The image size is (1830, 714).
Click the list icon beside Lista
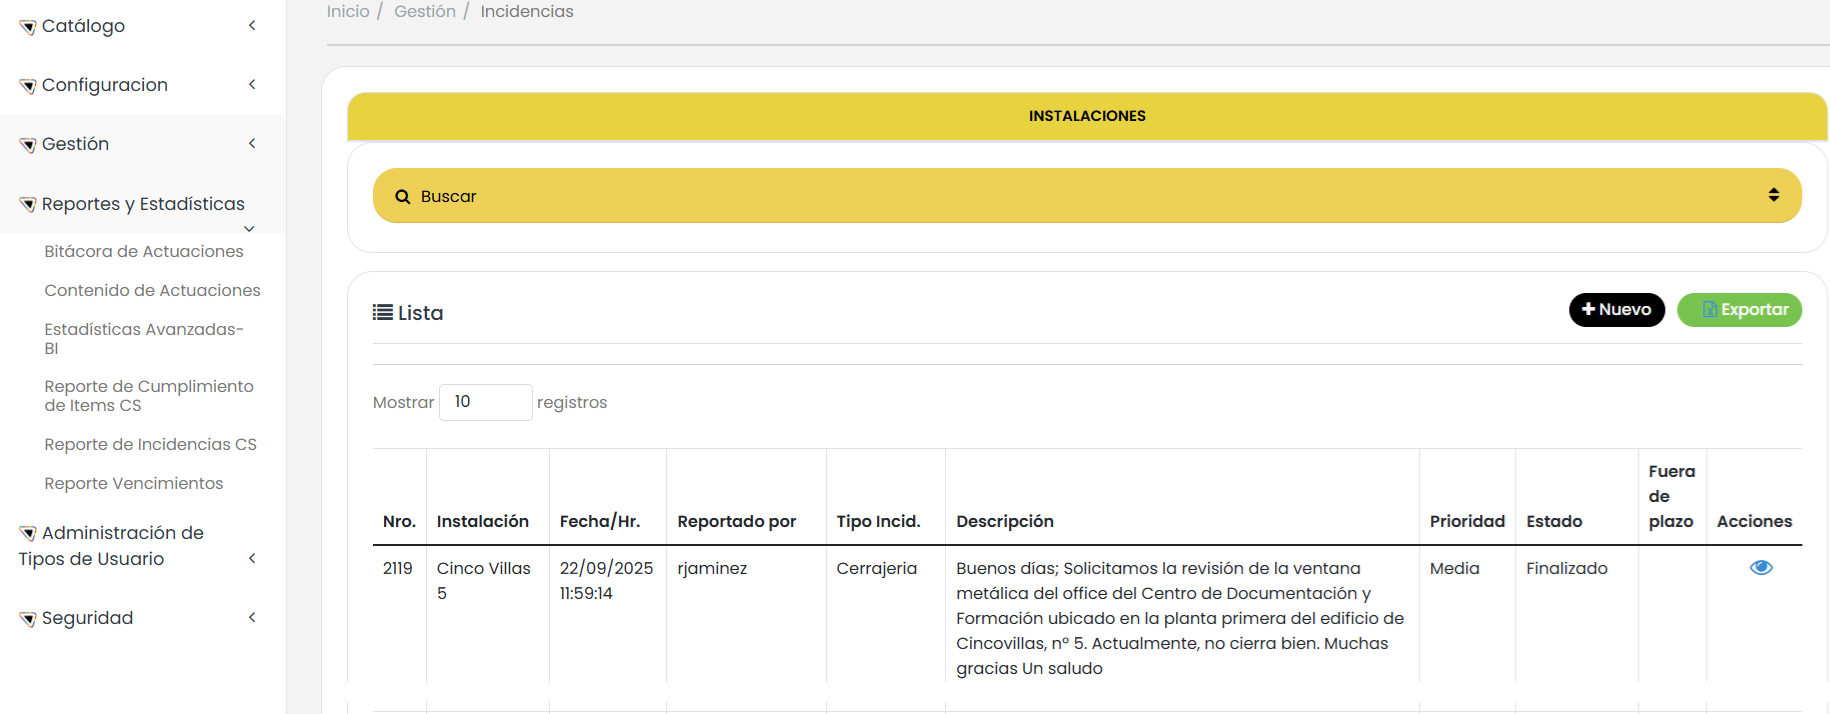pos(382,313)
